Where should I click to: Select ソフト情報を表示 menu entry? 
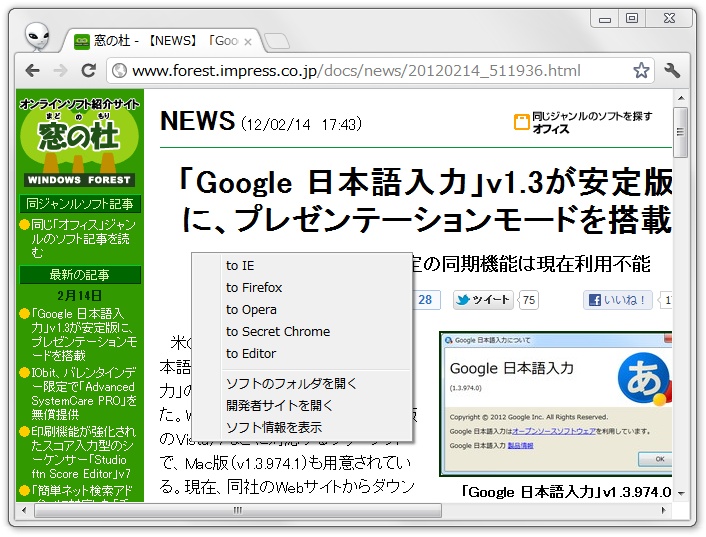[x=302, y=428]
